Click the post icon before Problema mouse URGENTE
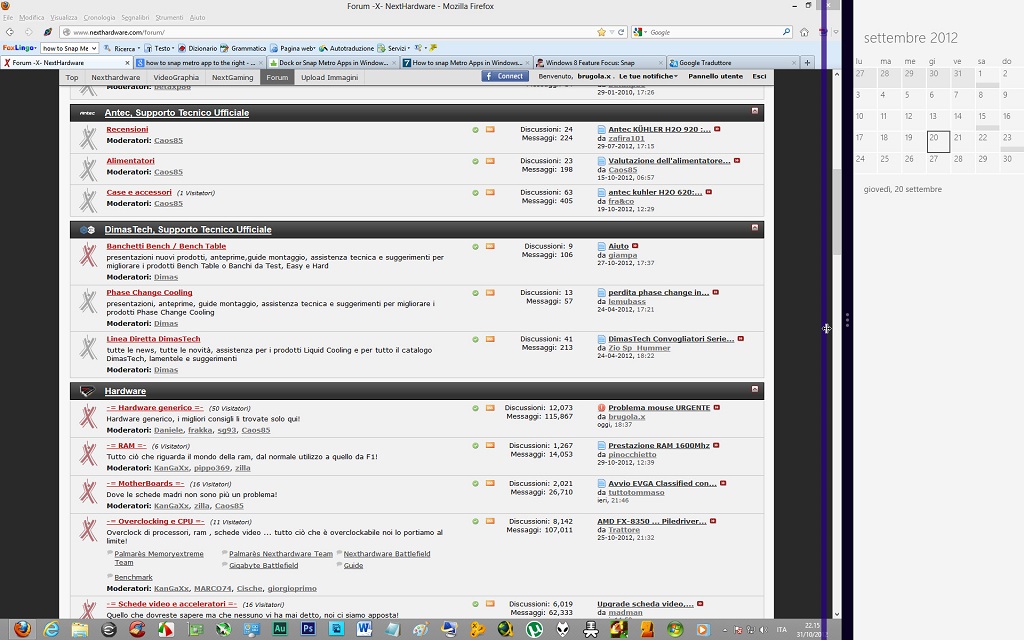The width and height of the screenshot is (1024, 640). click(601, 408)
